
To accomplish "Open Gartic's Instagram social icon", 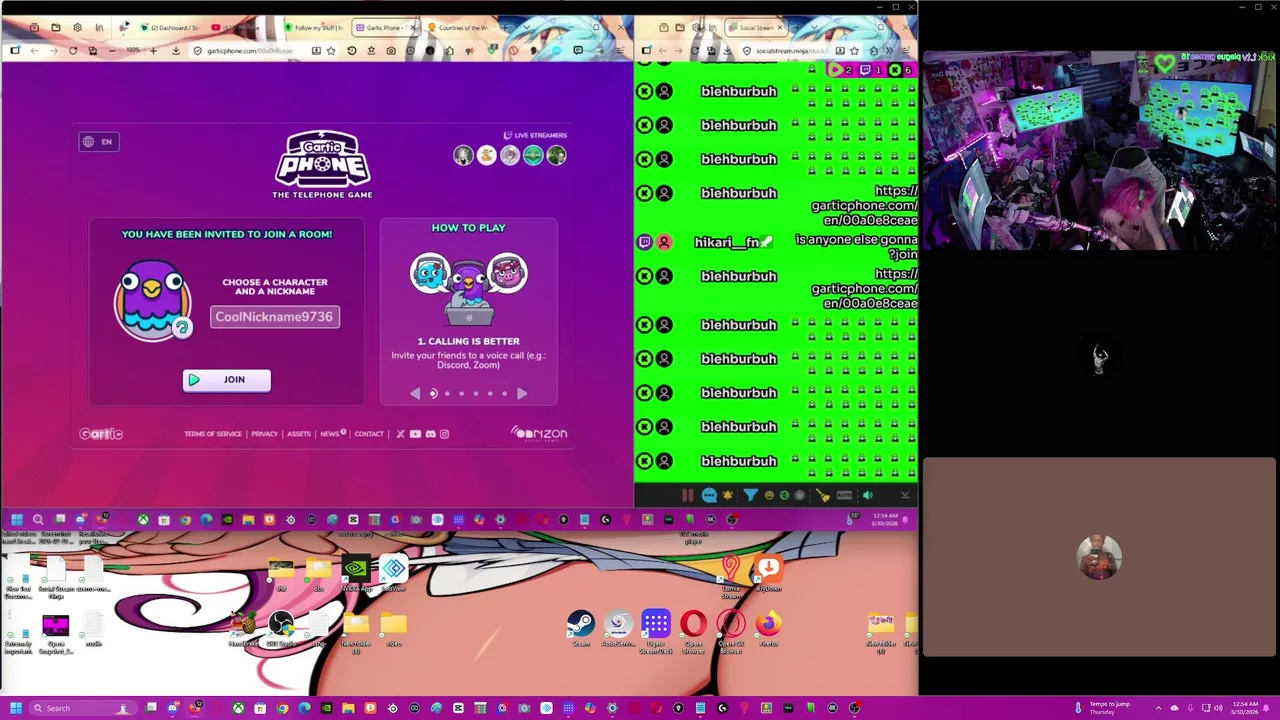I will pos(444,434).
